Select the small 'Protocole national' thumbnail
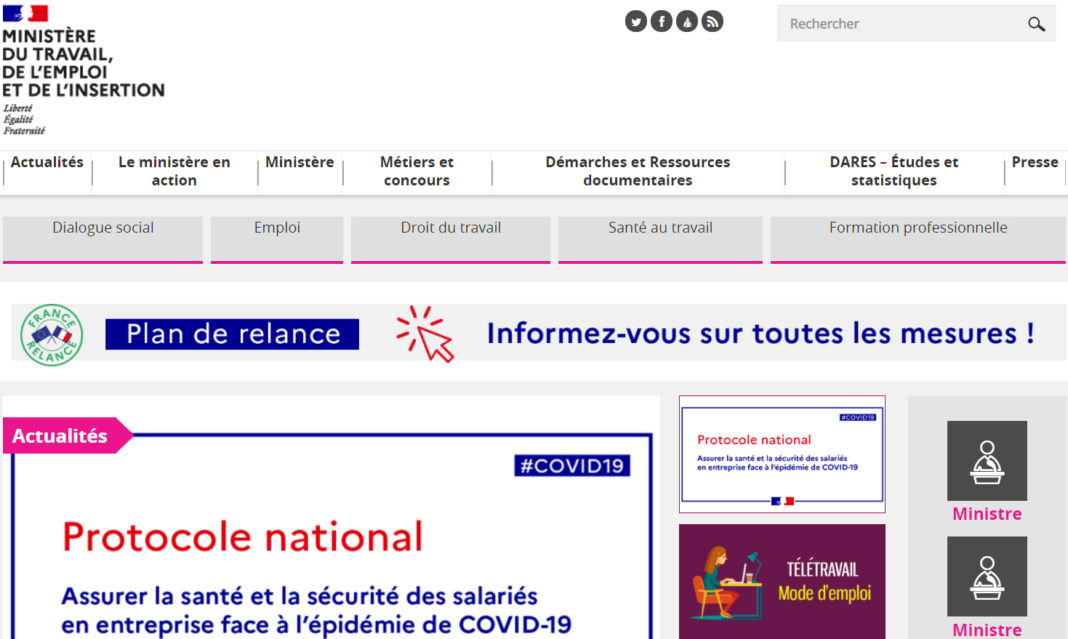The width and height of the screenshot is (1068, 639). coord(782,454)
